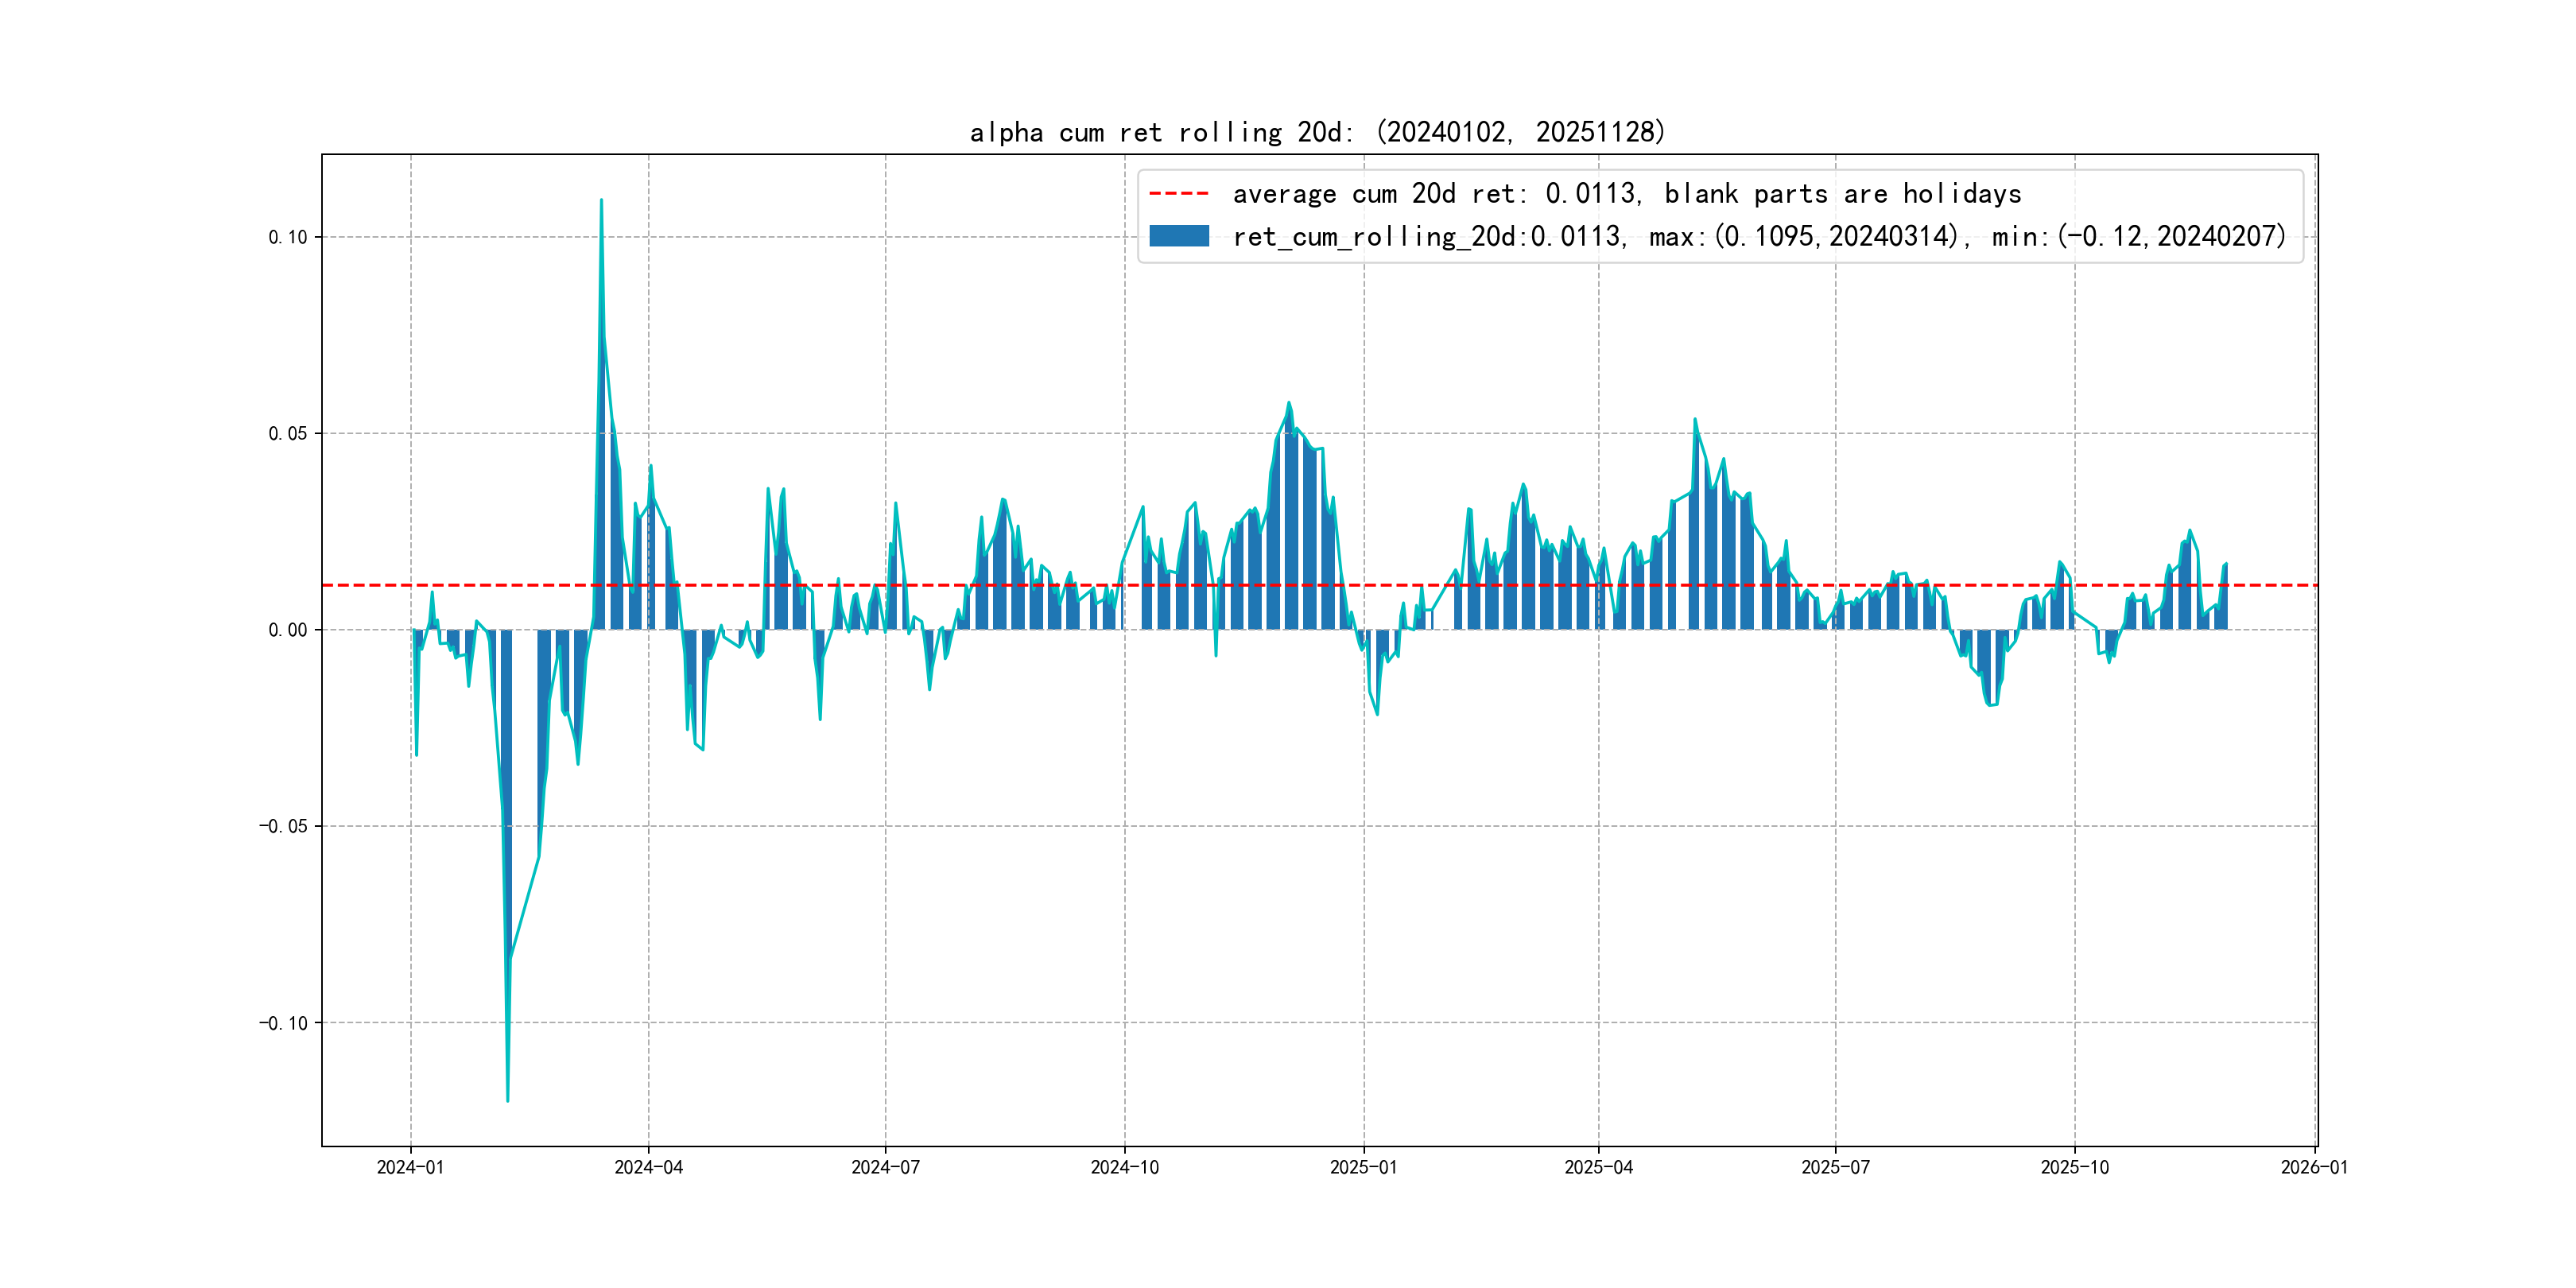Image resolution: width=2576 pixels, height=1288 pixels.
Task: Click the -0.05 y-axis tick label
Action: pos(283,826)
